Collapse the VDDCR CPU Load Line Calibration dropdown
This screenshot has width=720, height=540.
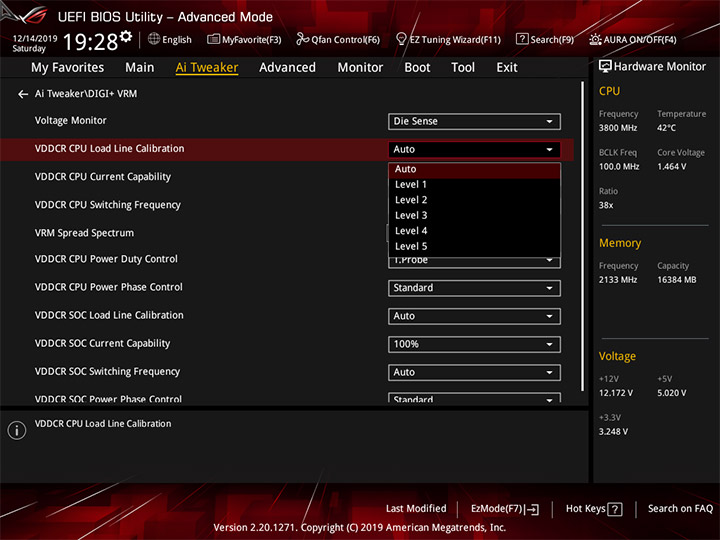coord(474,150)
